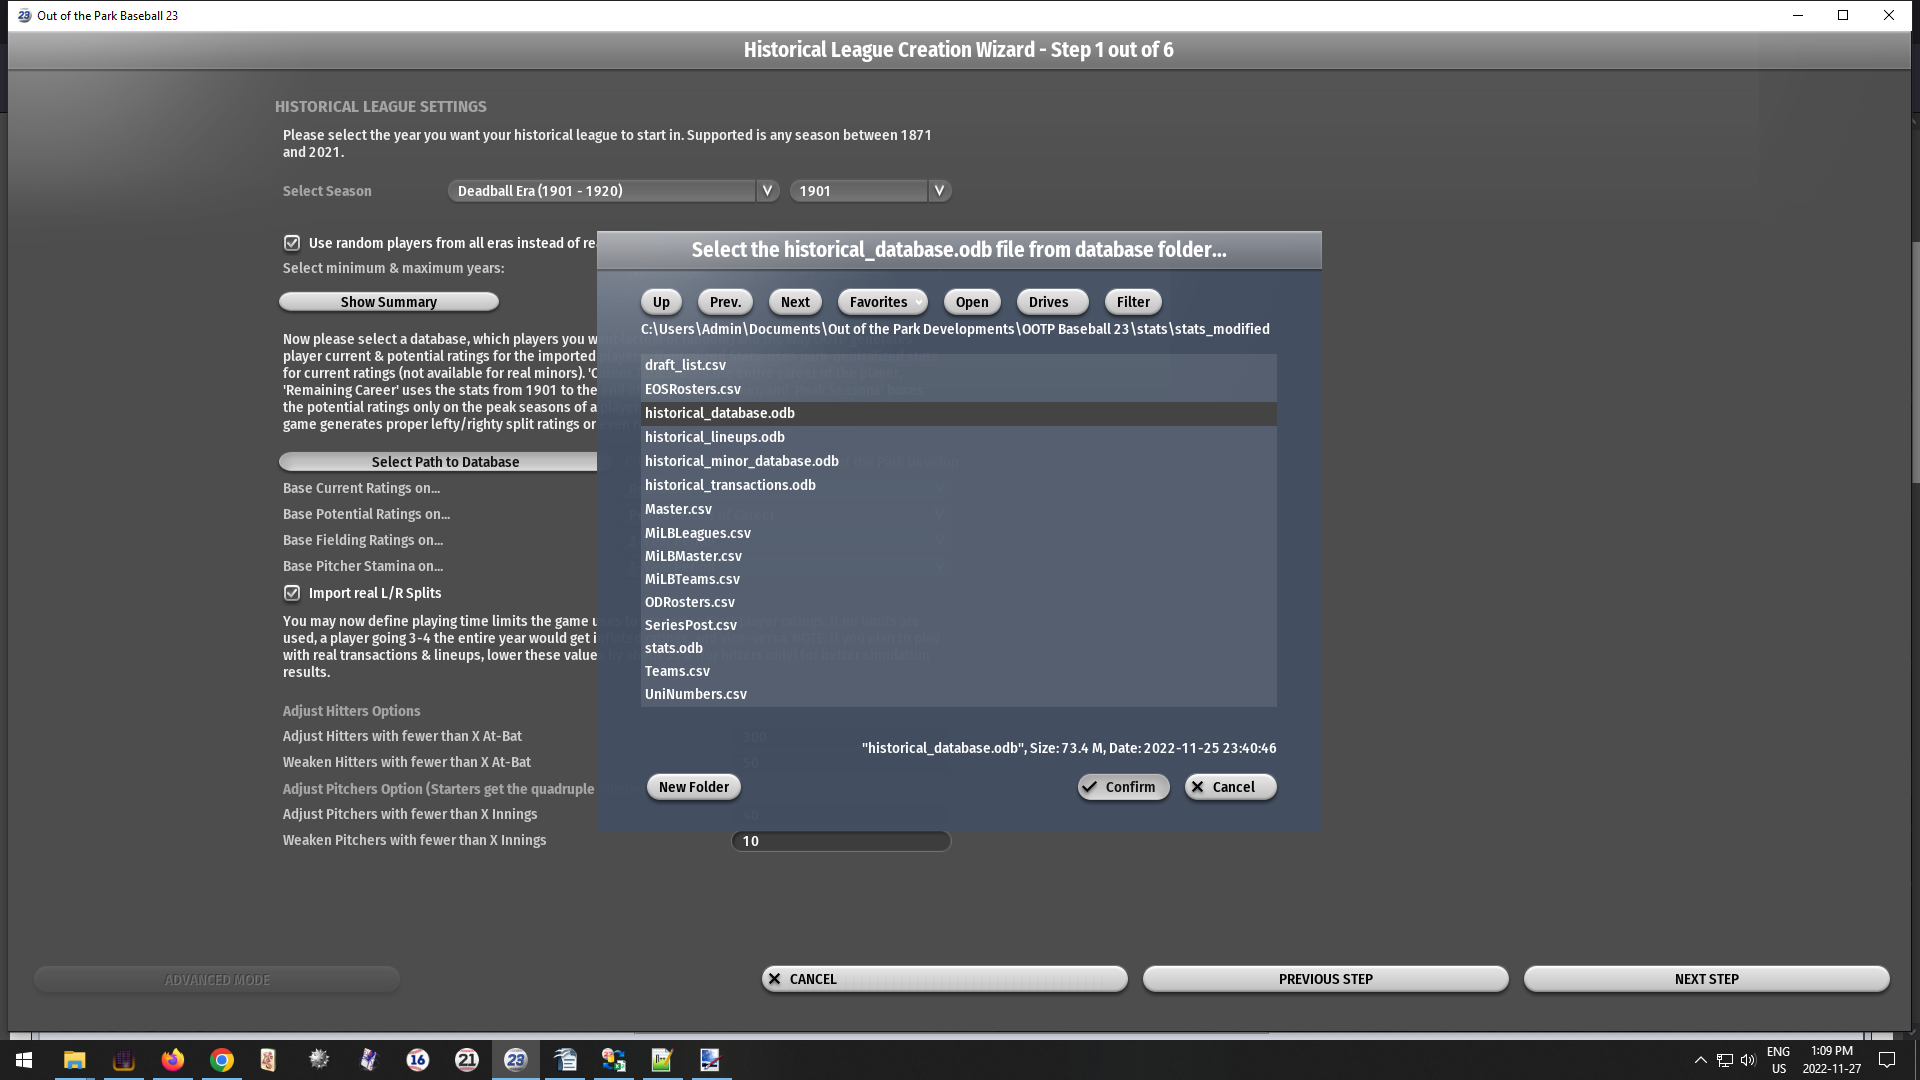Select ODRosters.csv file
1920x1080 pixels.
tap(958, 602)
